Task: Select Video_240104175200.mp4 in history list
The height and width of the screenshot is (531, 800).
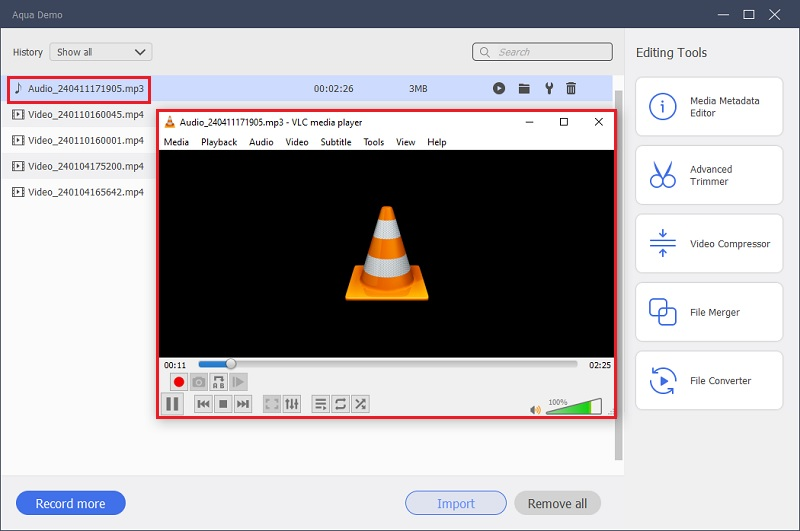Action: tap(86, 166)
